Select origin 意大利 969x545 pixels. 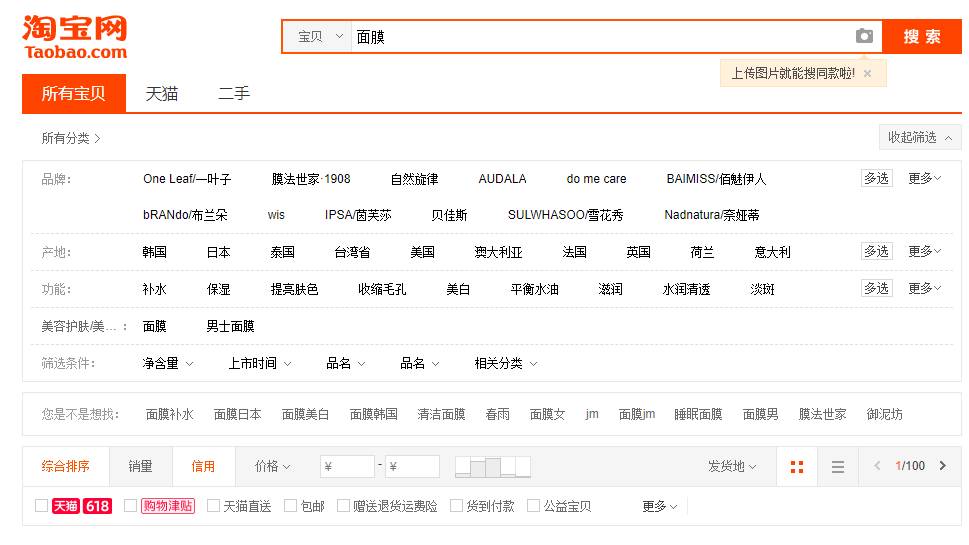[772, 251]
